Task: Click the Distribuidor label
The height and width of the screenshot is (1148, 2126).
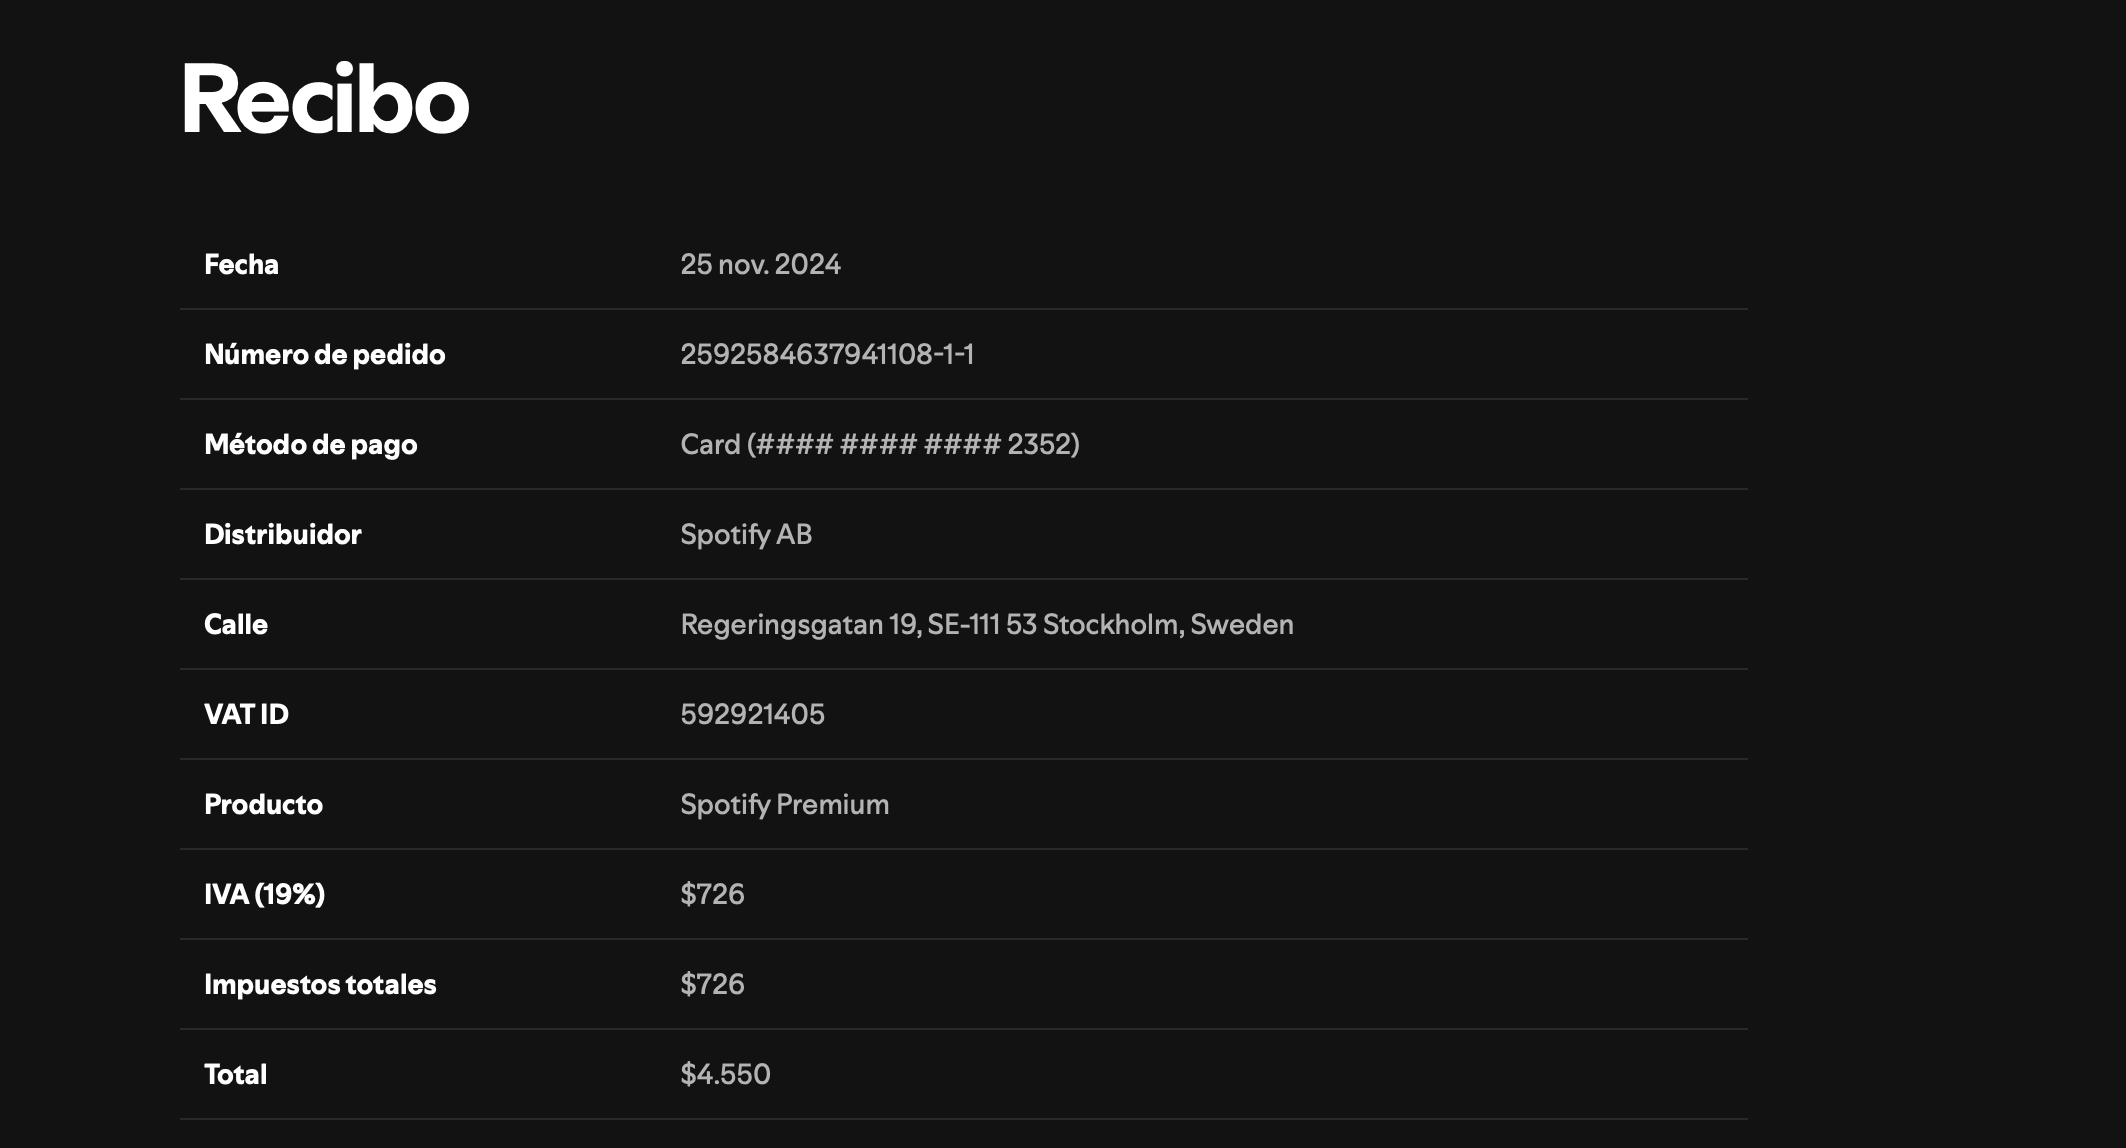Action: 282,534
